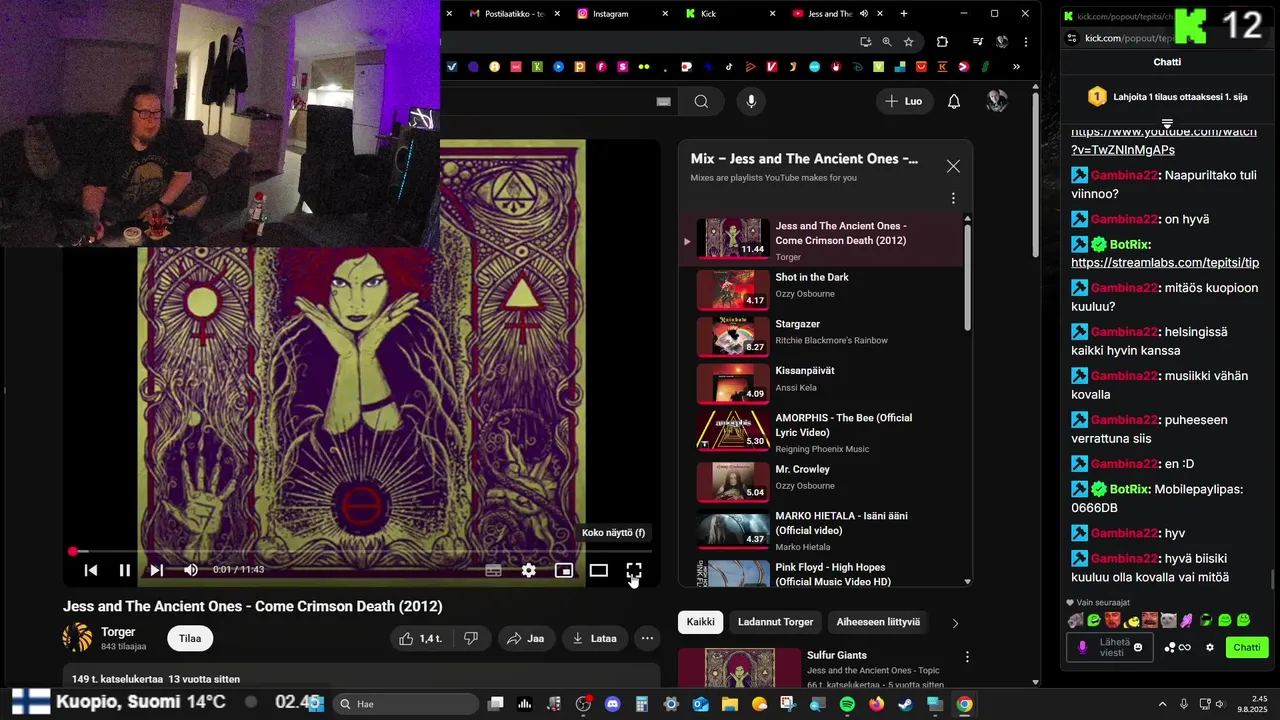Open video settings gear
The width and height of the screenshot is (1280, 720).
[529, 570]
